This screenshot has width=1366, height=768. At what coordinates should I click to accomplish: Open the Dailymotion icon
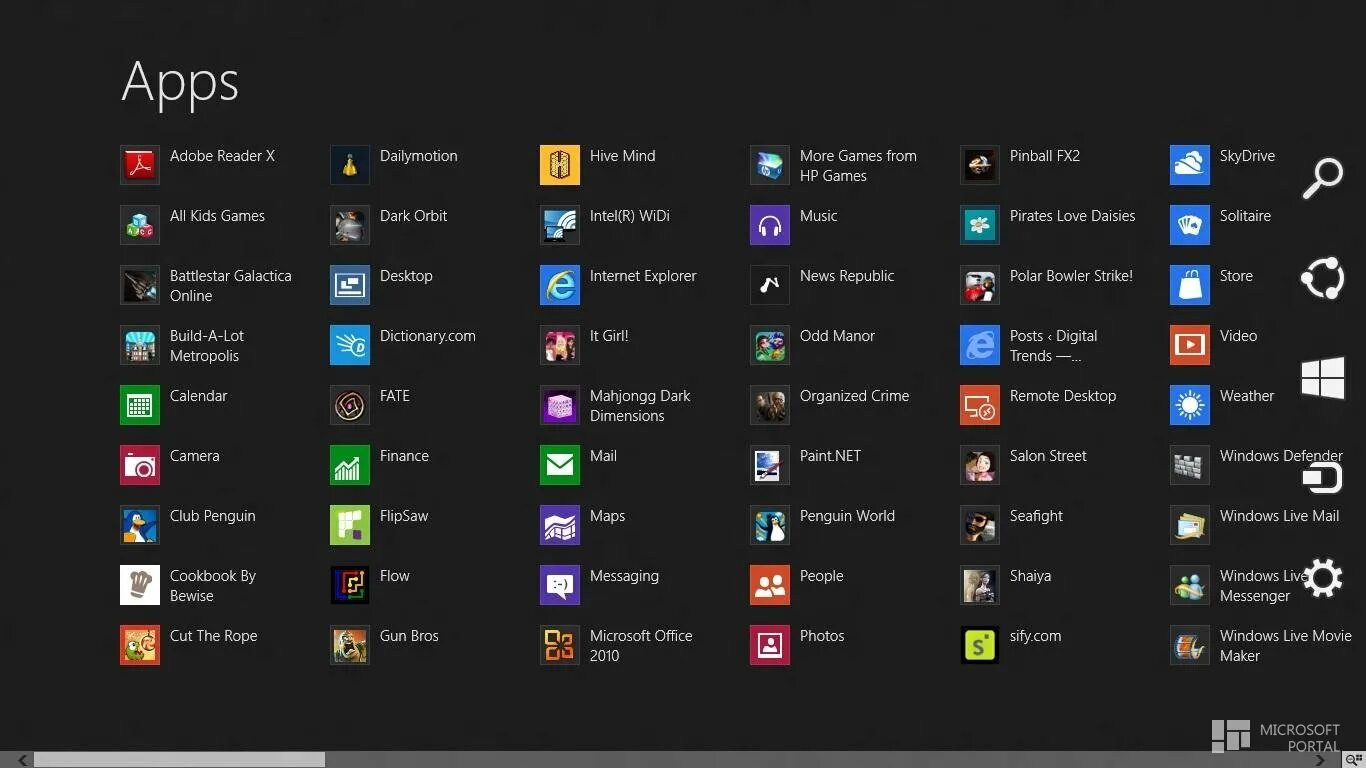350,165
